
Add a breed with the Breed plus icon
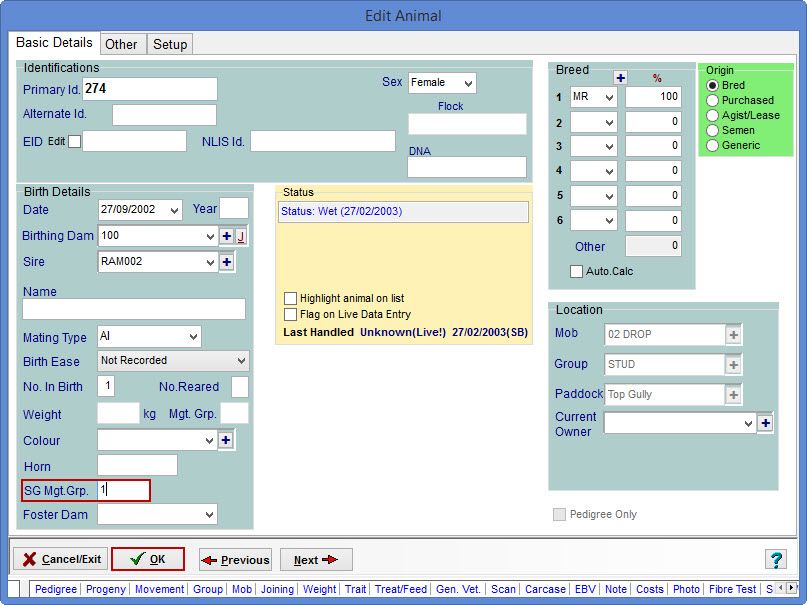click(621, 78)
